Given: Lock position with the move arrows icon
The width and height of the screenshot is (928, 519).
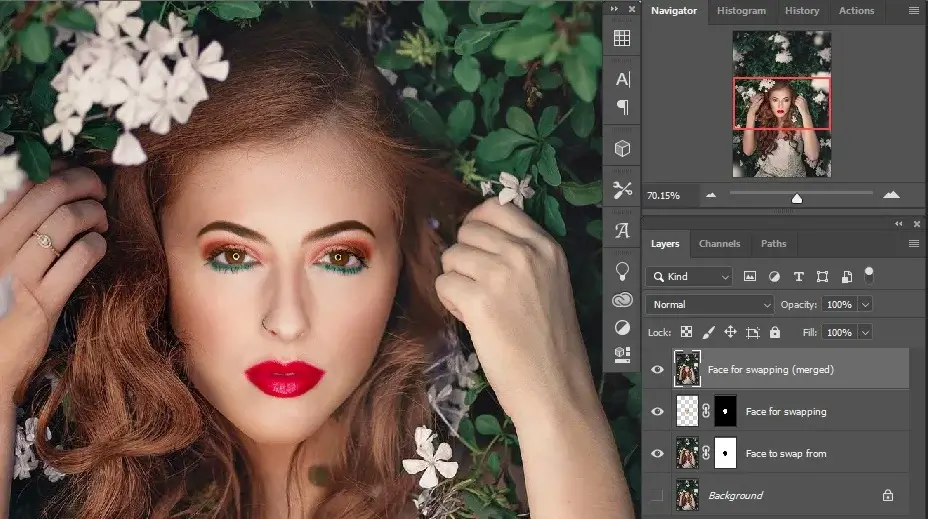Looking at the screenshot, I should [x=730, y=332].
